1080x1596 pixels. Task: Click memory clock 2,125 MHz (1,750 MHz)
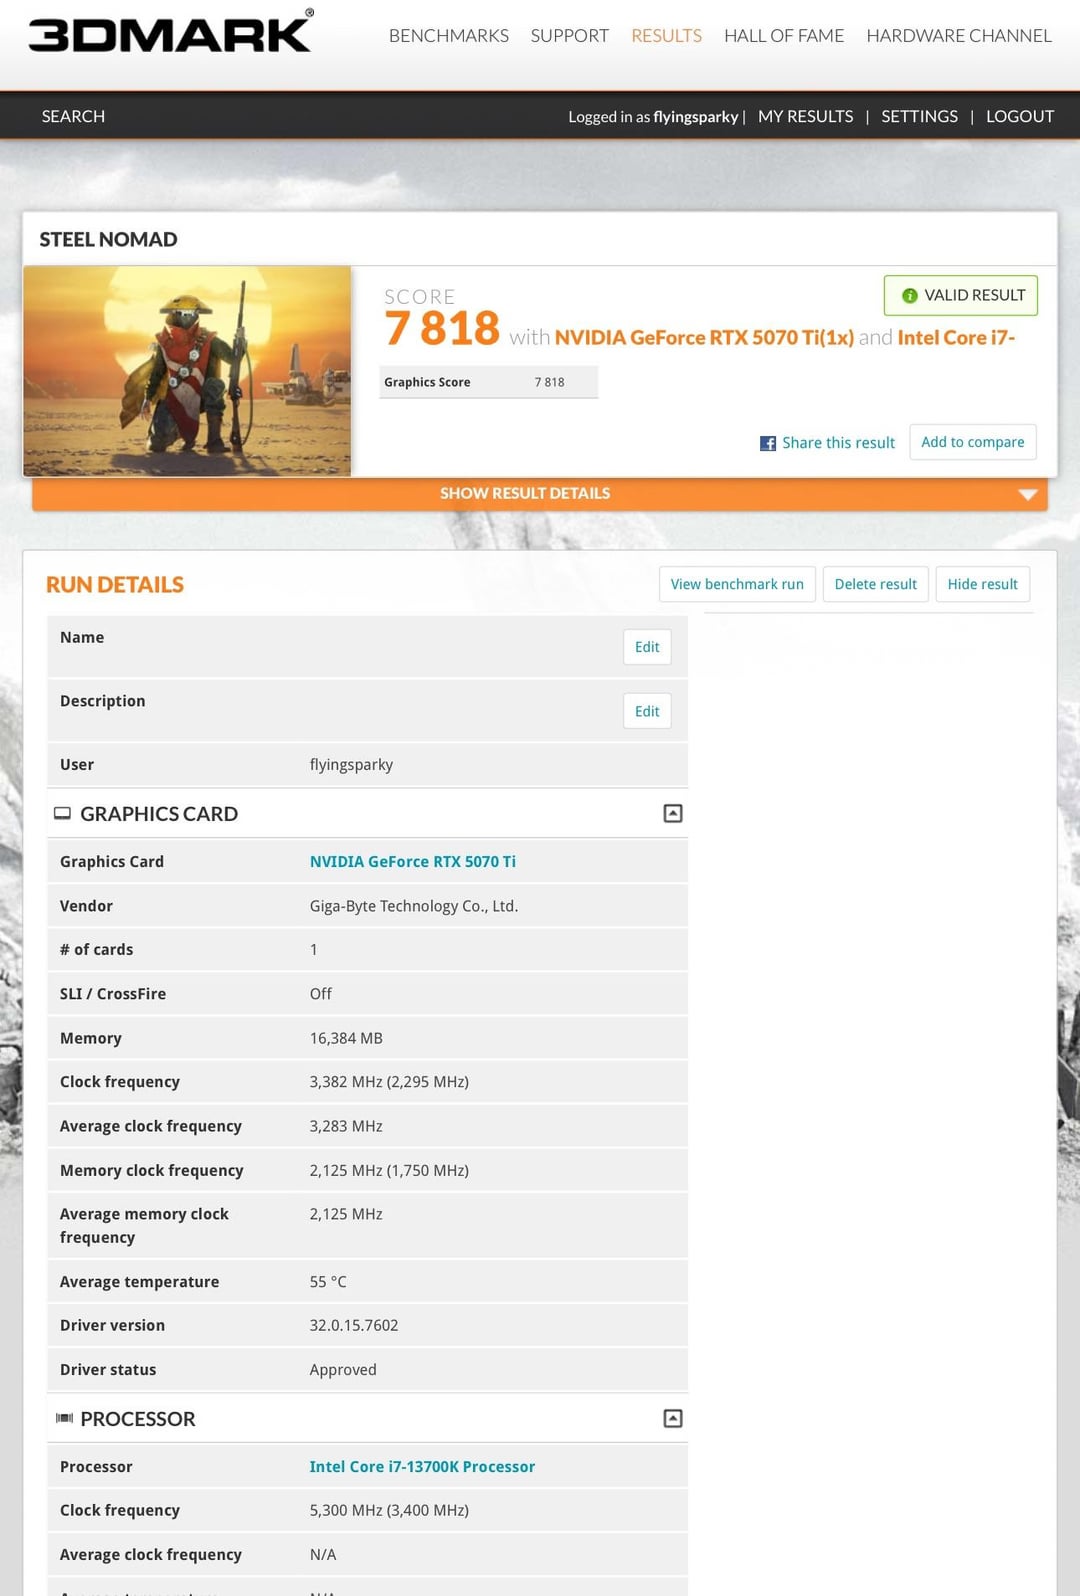point(389,1170)
